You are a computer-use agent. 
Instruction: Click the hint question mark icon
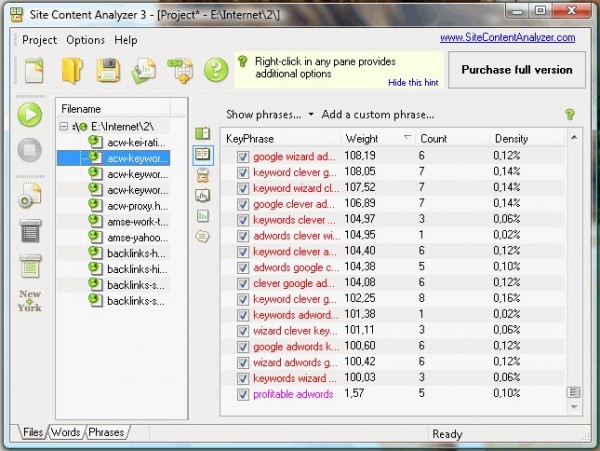(243, 61)
